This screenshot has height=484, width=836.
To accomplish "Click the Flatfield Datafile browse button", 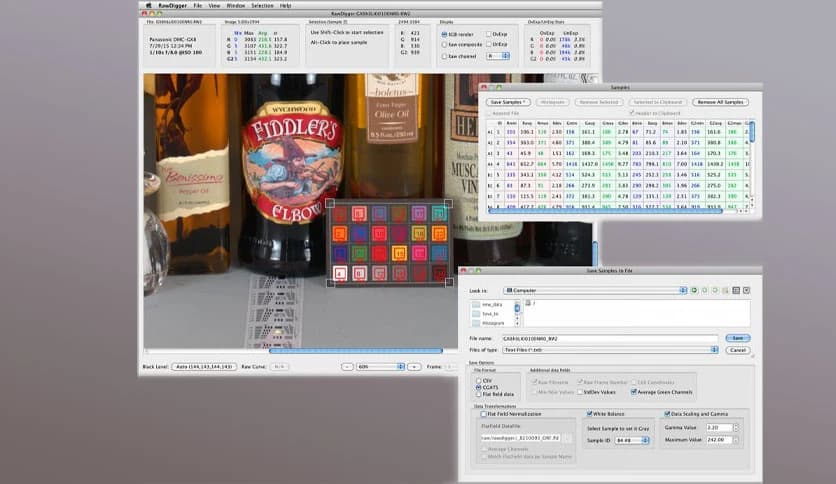I will point(568,438).
